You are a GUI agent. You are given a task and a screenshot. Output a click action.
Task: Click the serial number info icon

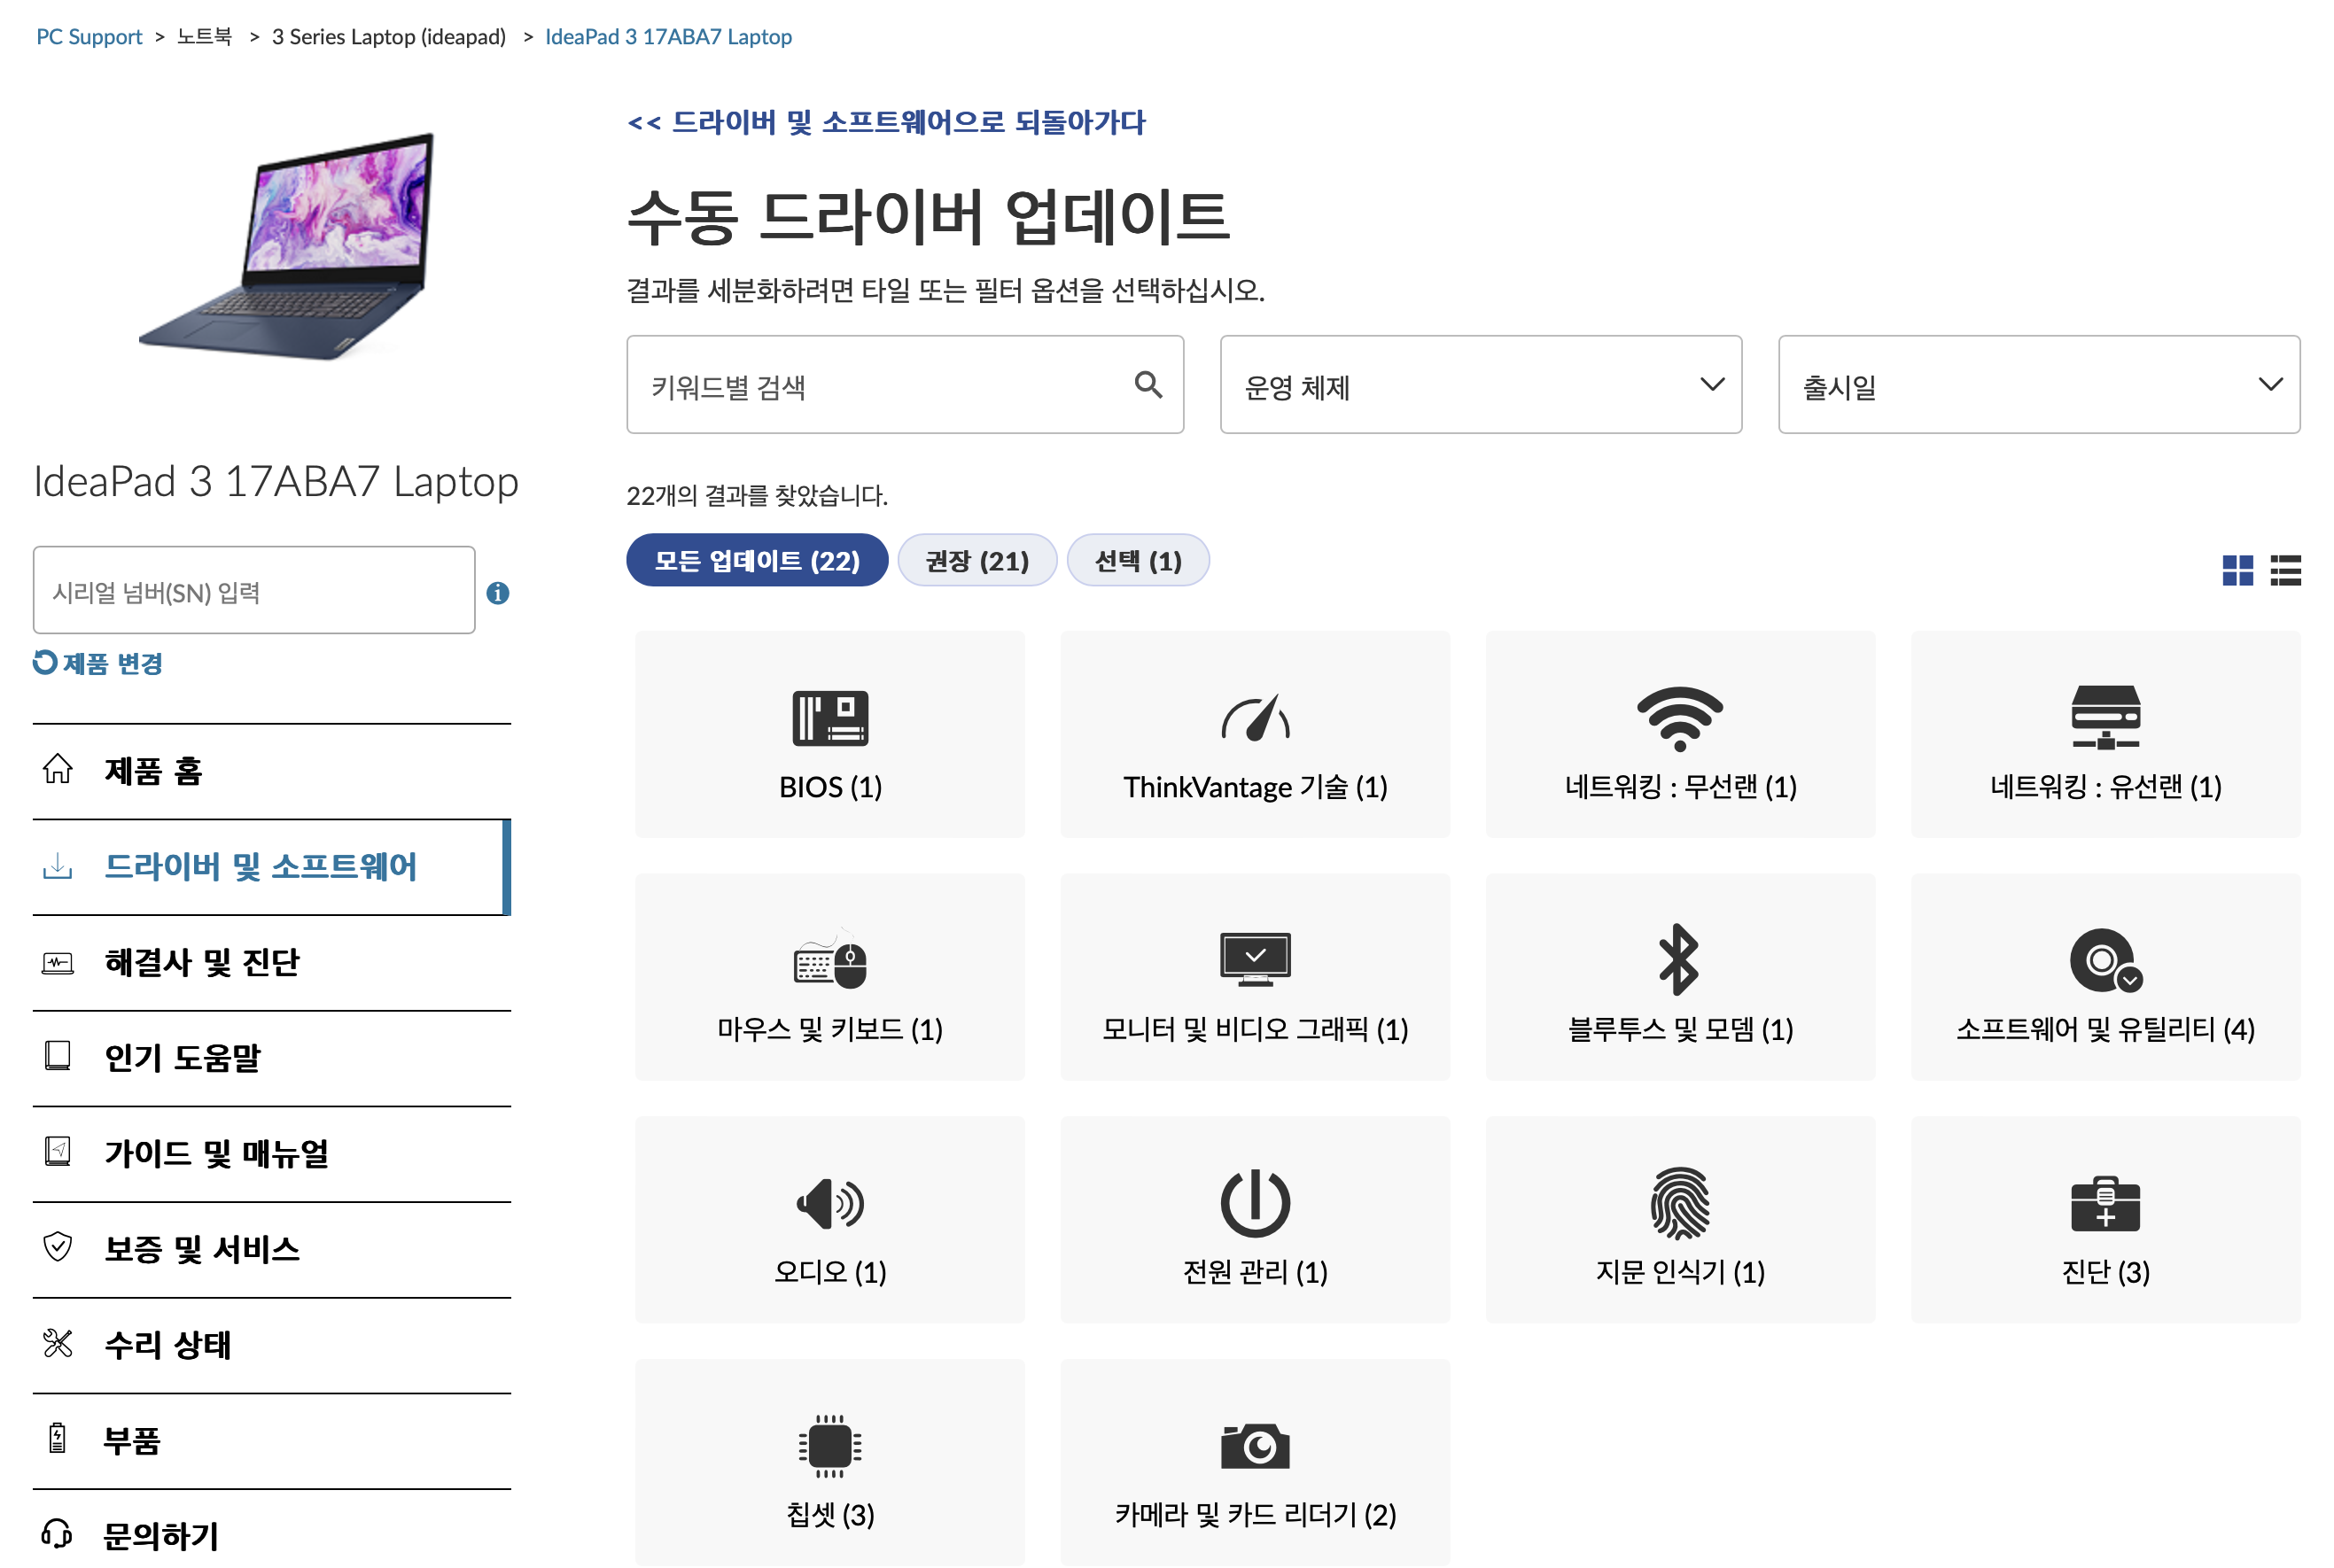pos(498,593)
